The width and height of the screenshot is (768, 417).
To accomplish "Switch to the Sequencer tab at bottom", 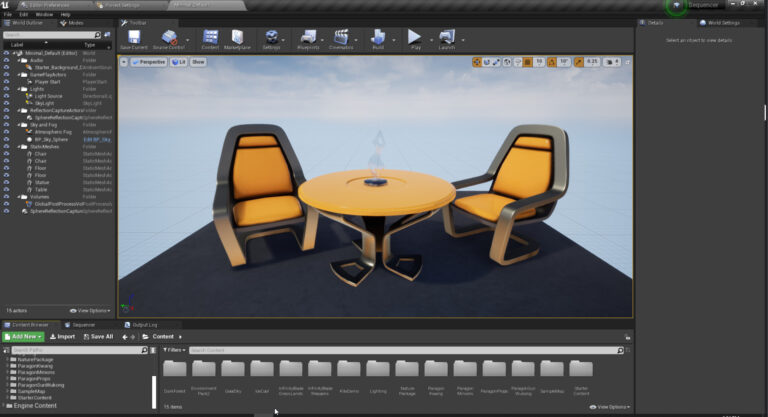I will (x=80, y=325).
